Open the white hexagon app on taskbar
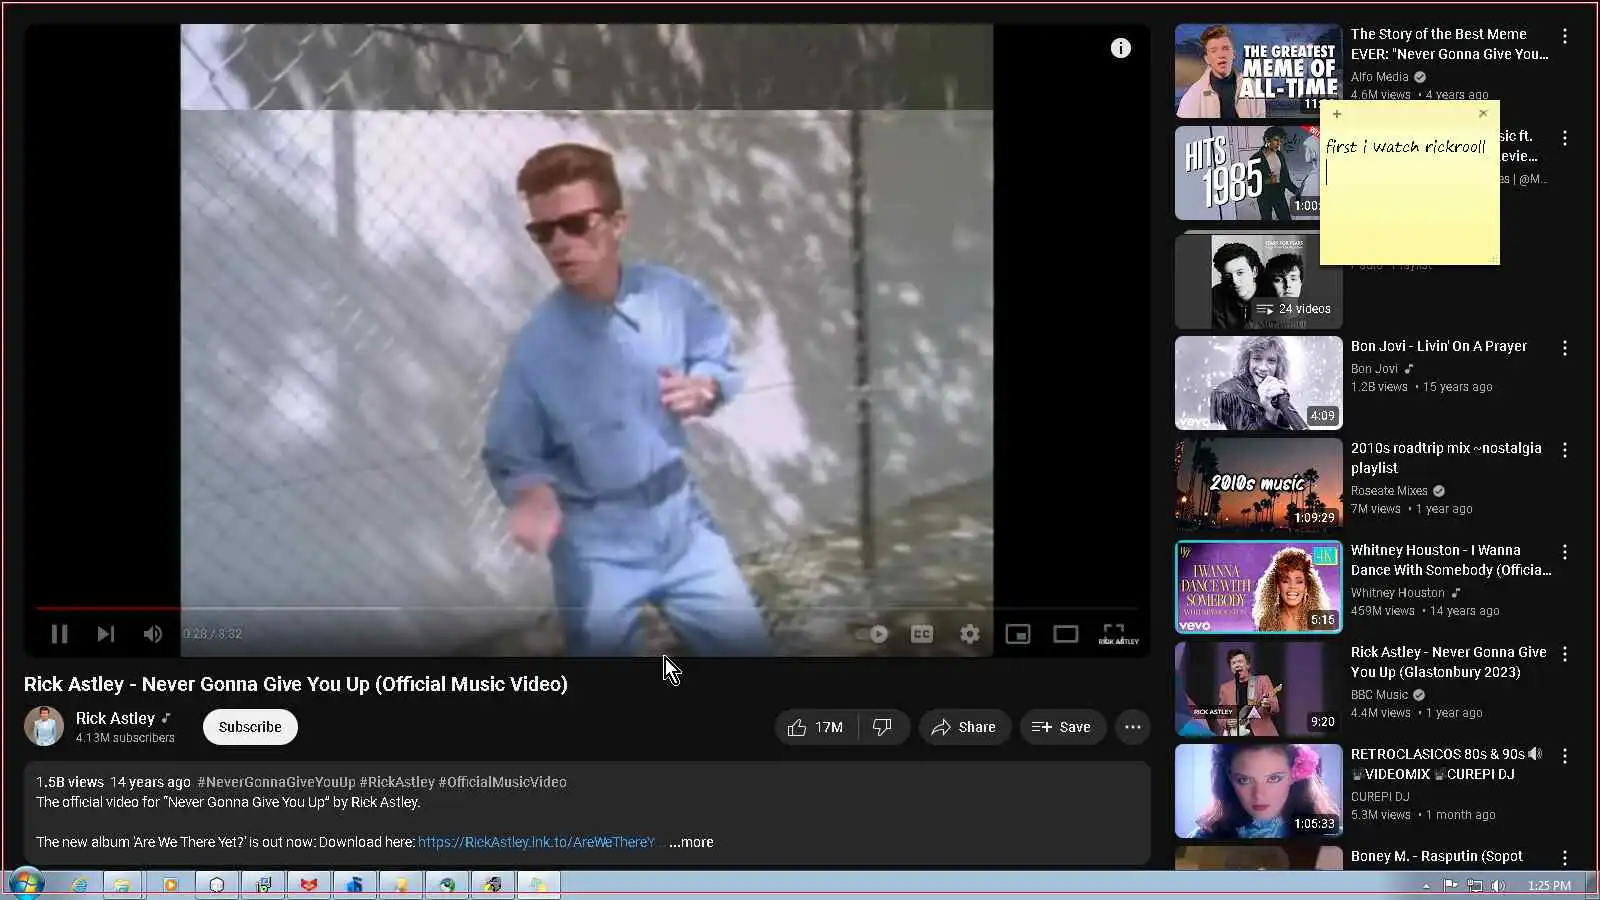Image resolution: width=1600 pixels, height=900 pixels. click(x=217, y=885)
